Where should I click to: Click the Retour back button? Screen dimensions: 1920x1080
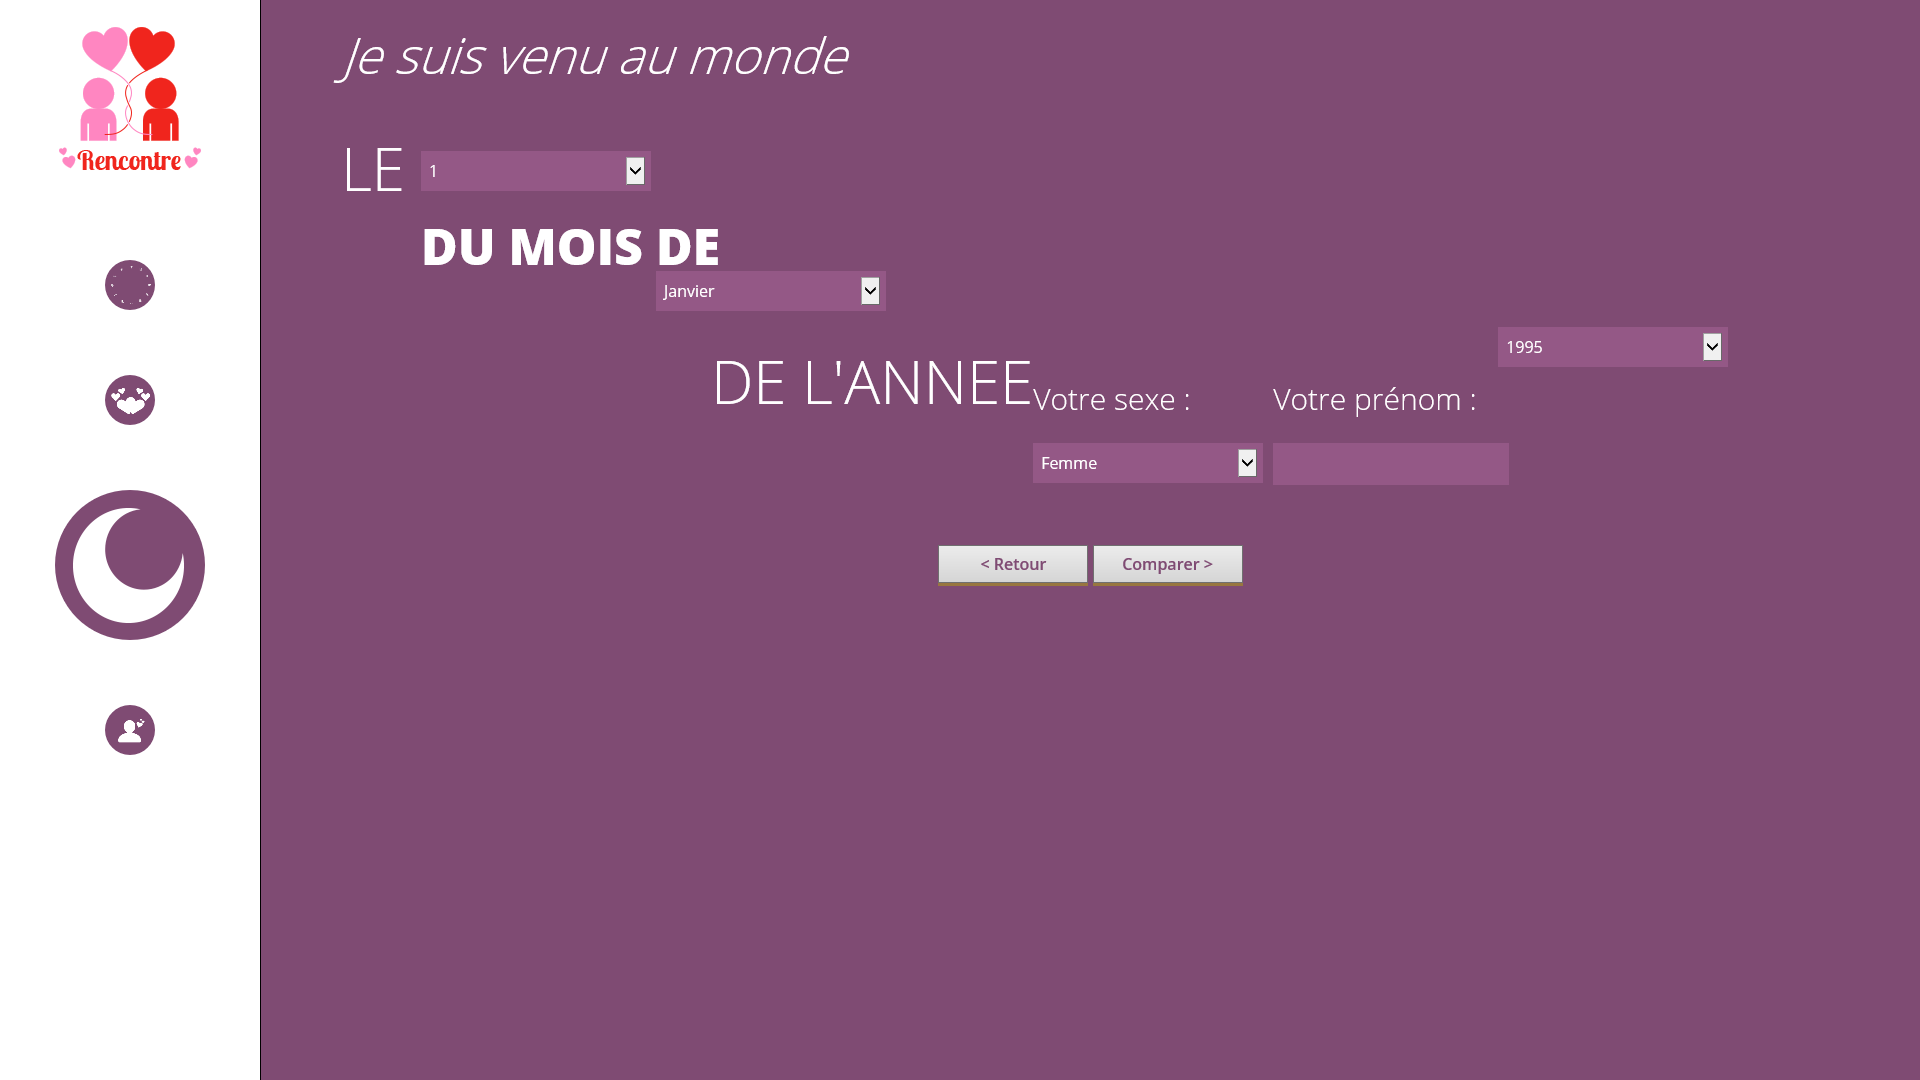click(1013, 563)
